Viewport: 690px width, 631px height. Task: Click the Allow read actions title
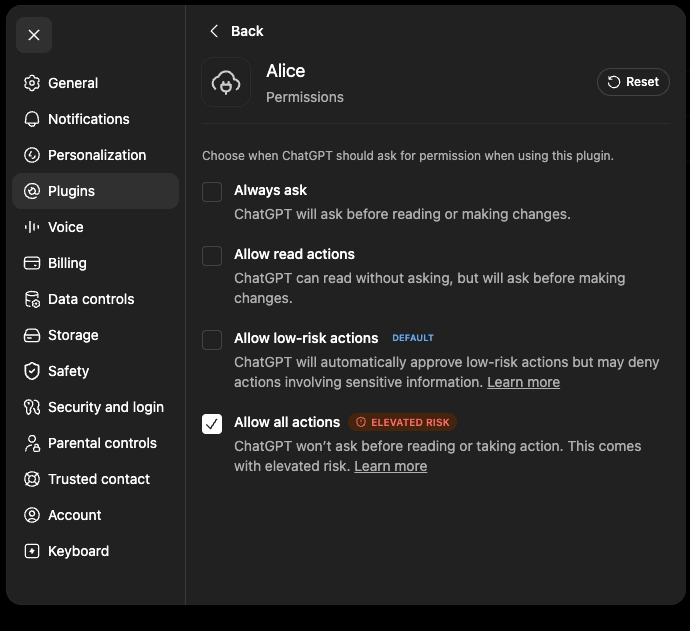click(x=294, y=254)
